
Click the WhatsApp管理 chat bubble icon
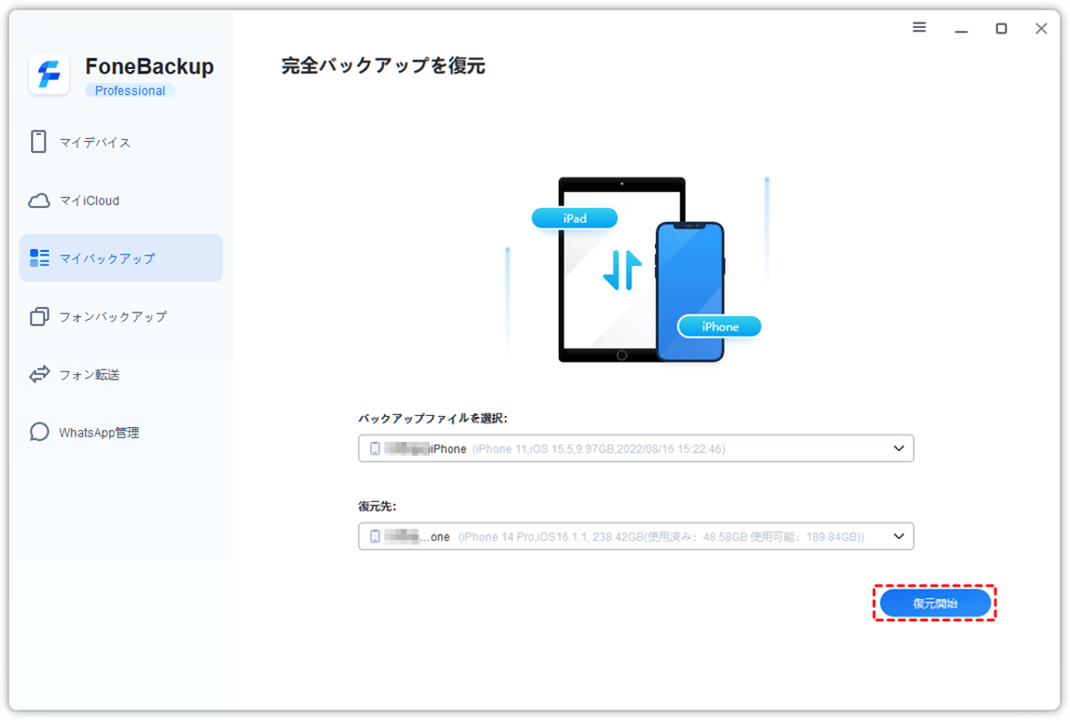tap(39, 432)
